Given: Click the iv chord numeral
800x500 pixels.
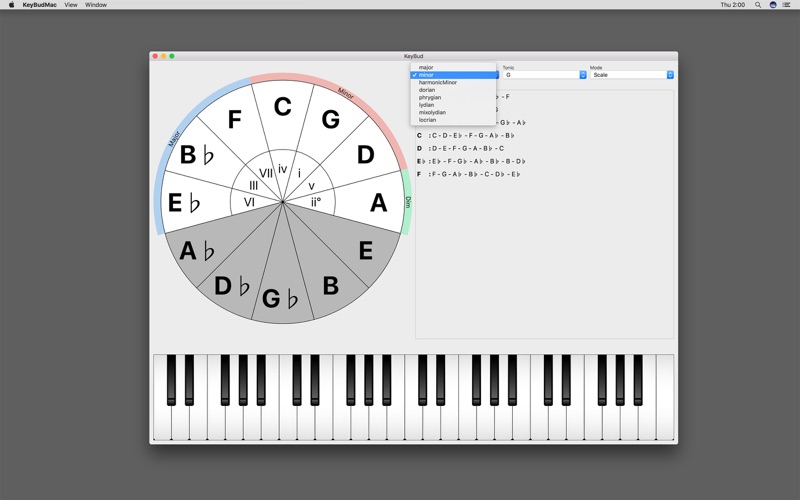Looking at the screenshot, I should [282, 169].
